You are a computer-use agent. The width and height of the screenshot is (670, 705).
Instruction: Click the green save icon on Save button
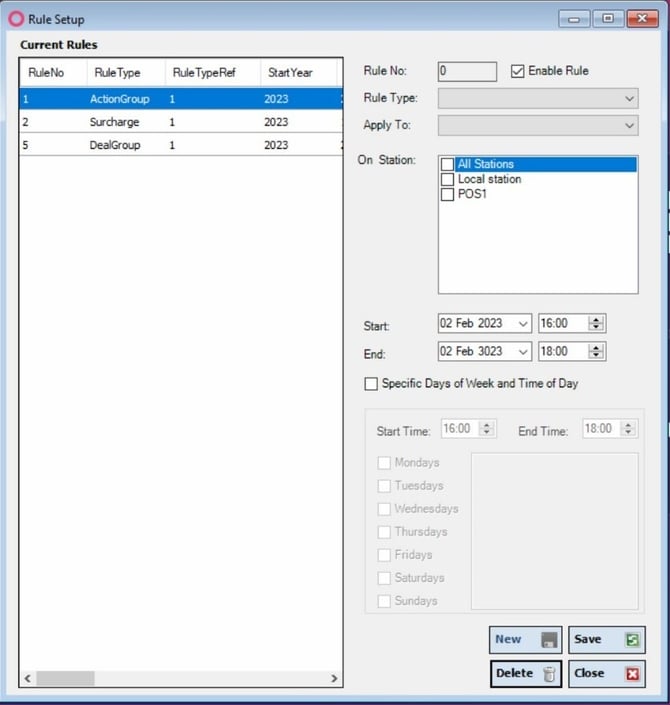632,639
